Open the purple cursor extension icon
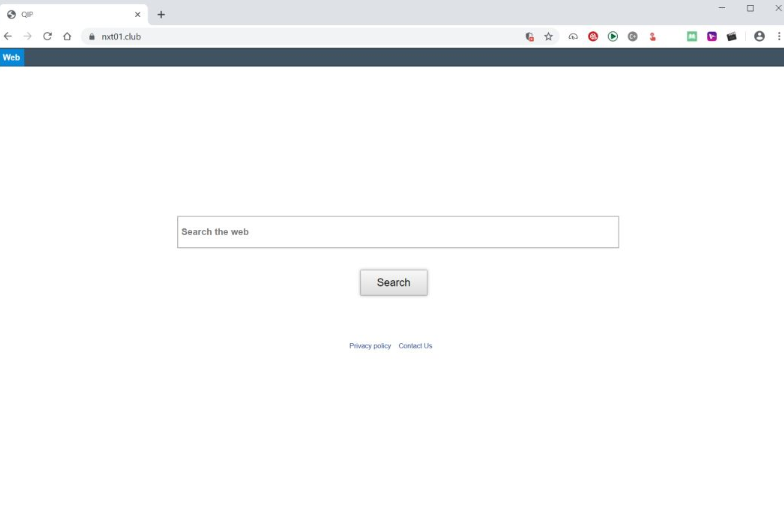Viewport: 784px width, 505px height. tap(712, 36)
